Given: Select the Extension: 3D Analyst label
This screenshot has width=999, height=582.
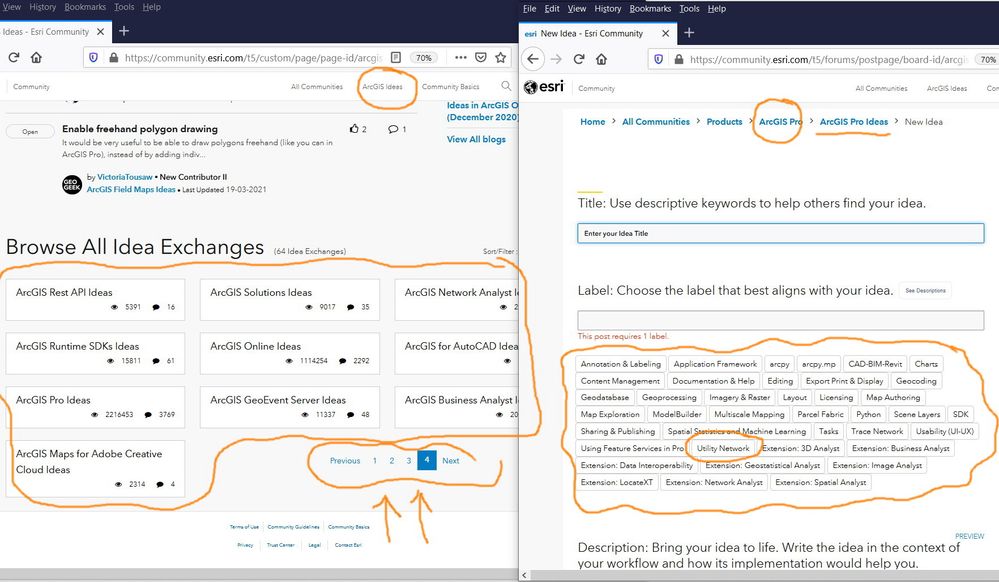Looking at the screenshot, I should click(x=801, y=448).
